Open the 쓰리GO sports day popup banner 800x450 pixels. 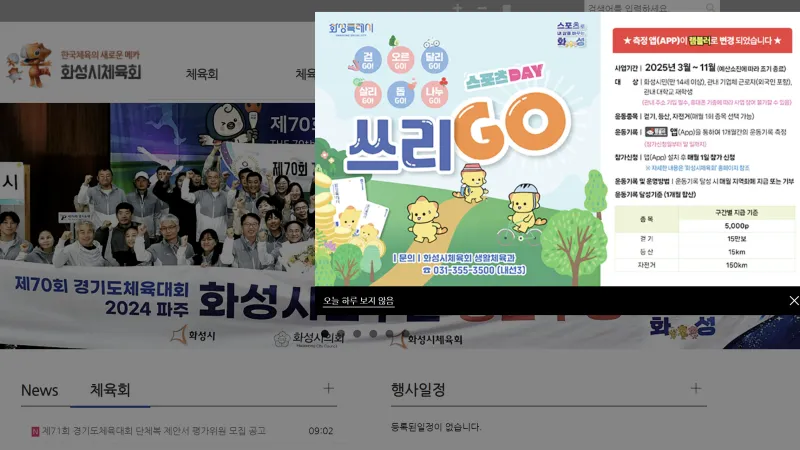[557, 149]
